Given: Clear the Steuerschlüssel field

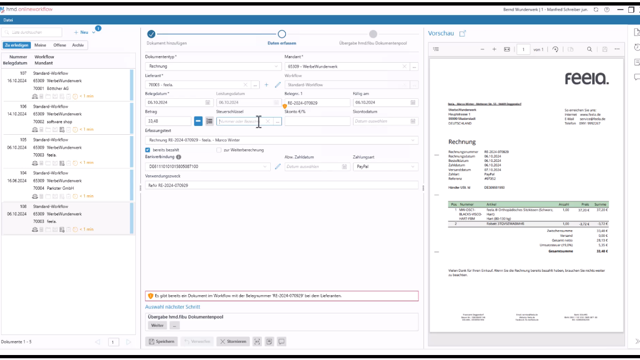Looking at the screenshot, I should pos(268,121).
